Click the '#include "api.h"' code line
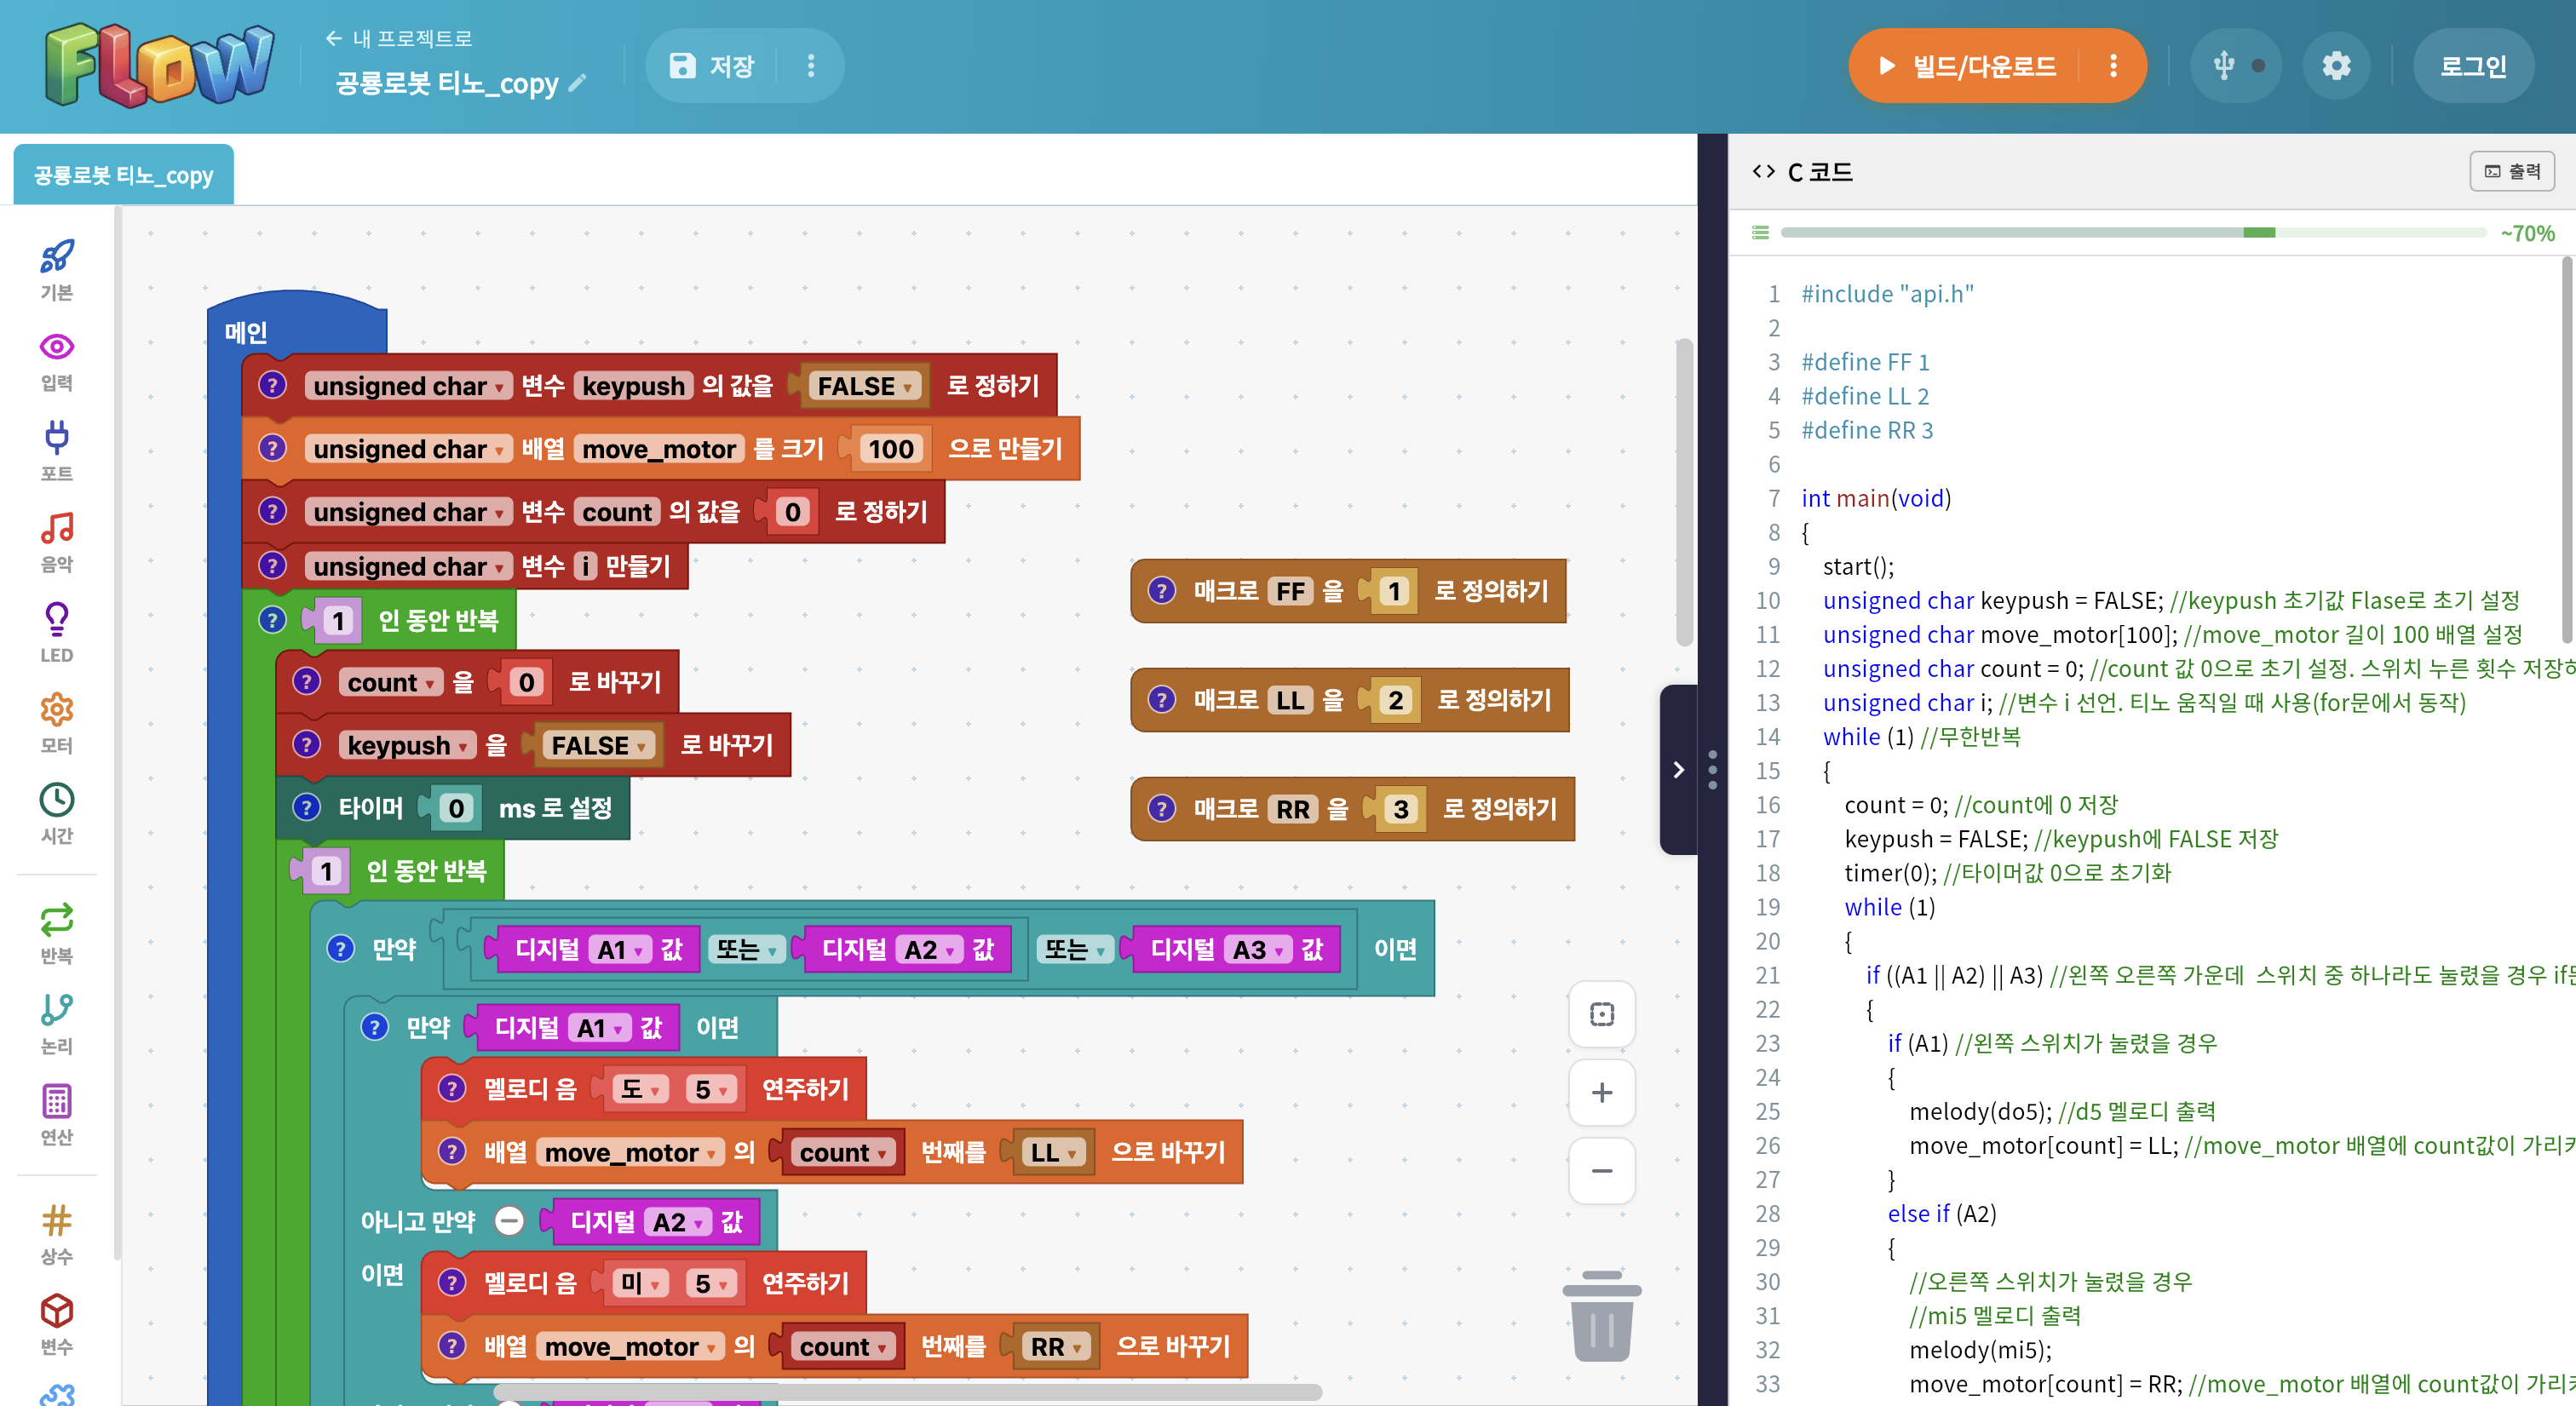 click(x=1887, y=294)
